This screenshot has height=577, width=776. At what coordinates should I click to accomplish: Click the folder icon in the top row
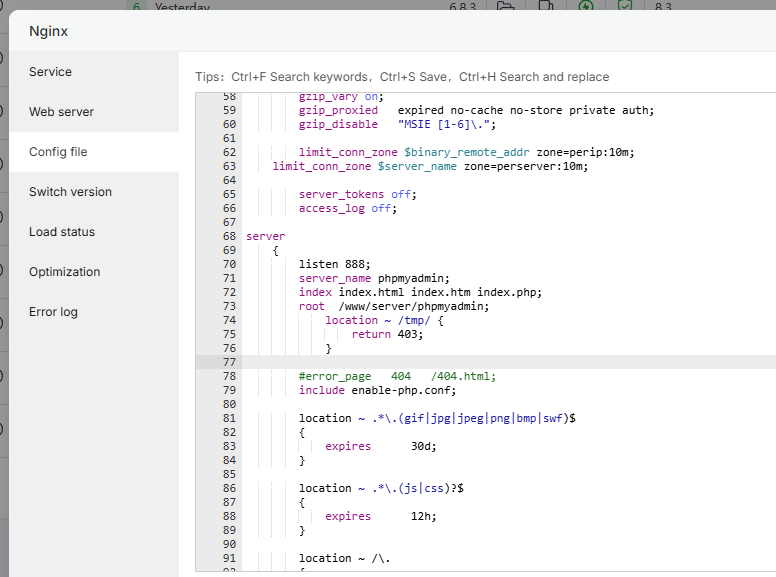[506, 6]
